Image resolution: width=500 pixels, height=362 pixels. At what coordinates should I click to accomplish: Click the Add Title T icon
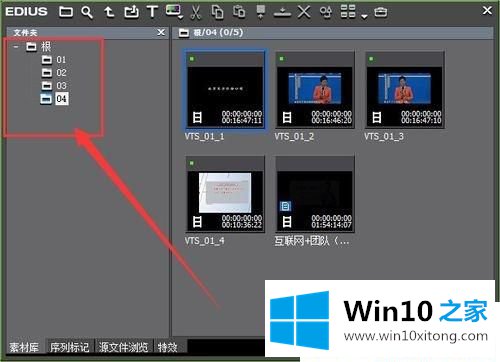[152, 12]
